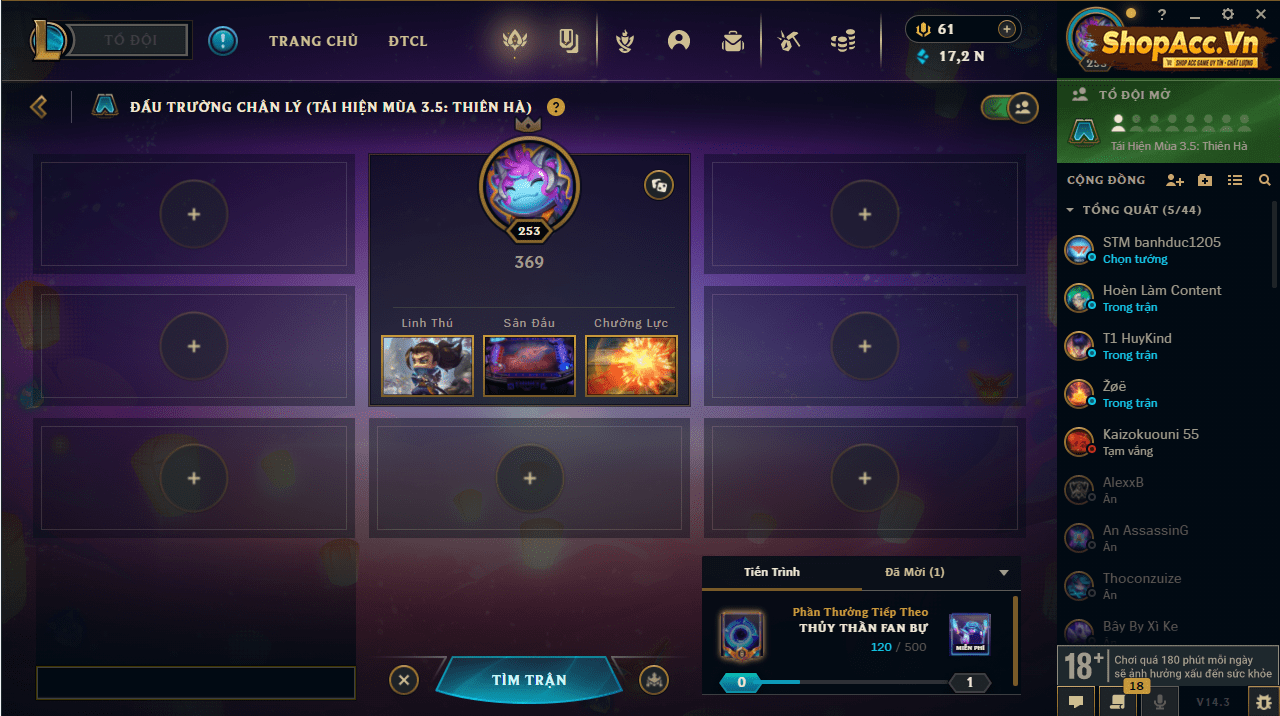This screenshot has width=1280, height=716.
Task: Click the dice randomize icon on player card
Action: pyautogui.click(x=659, y=185)
